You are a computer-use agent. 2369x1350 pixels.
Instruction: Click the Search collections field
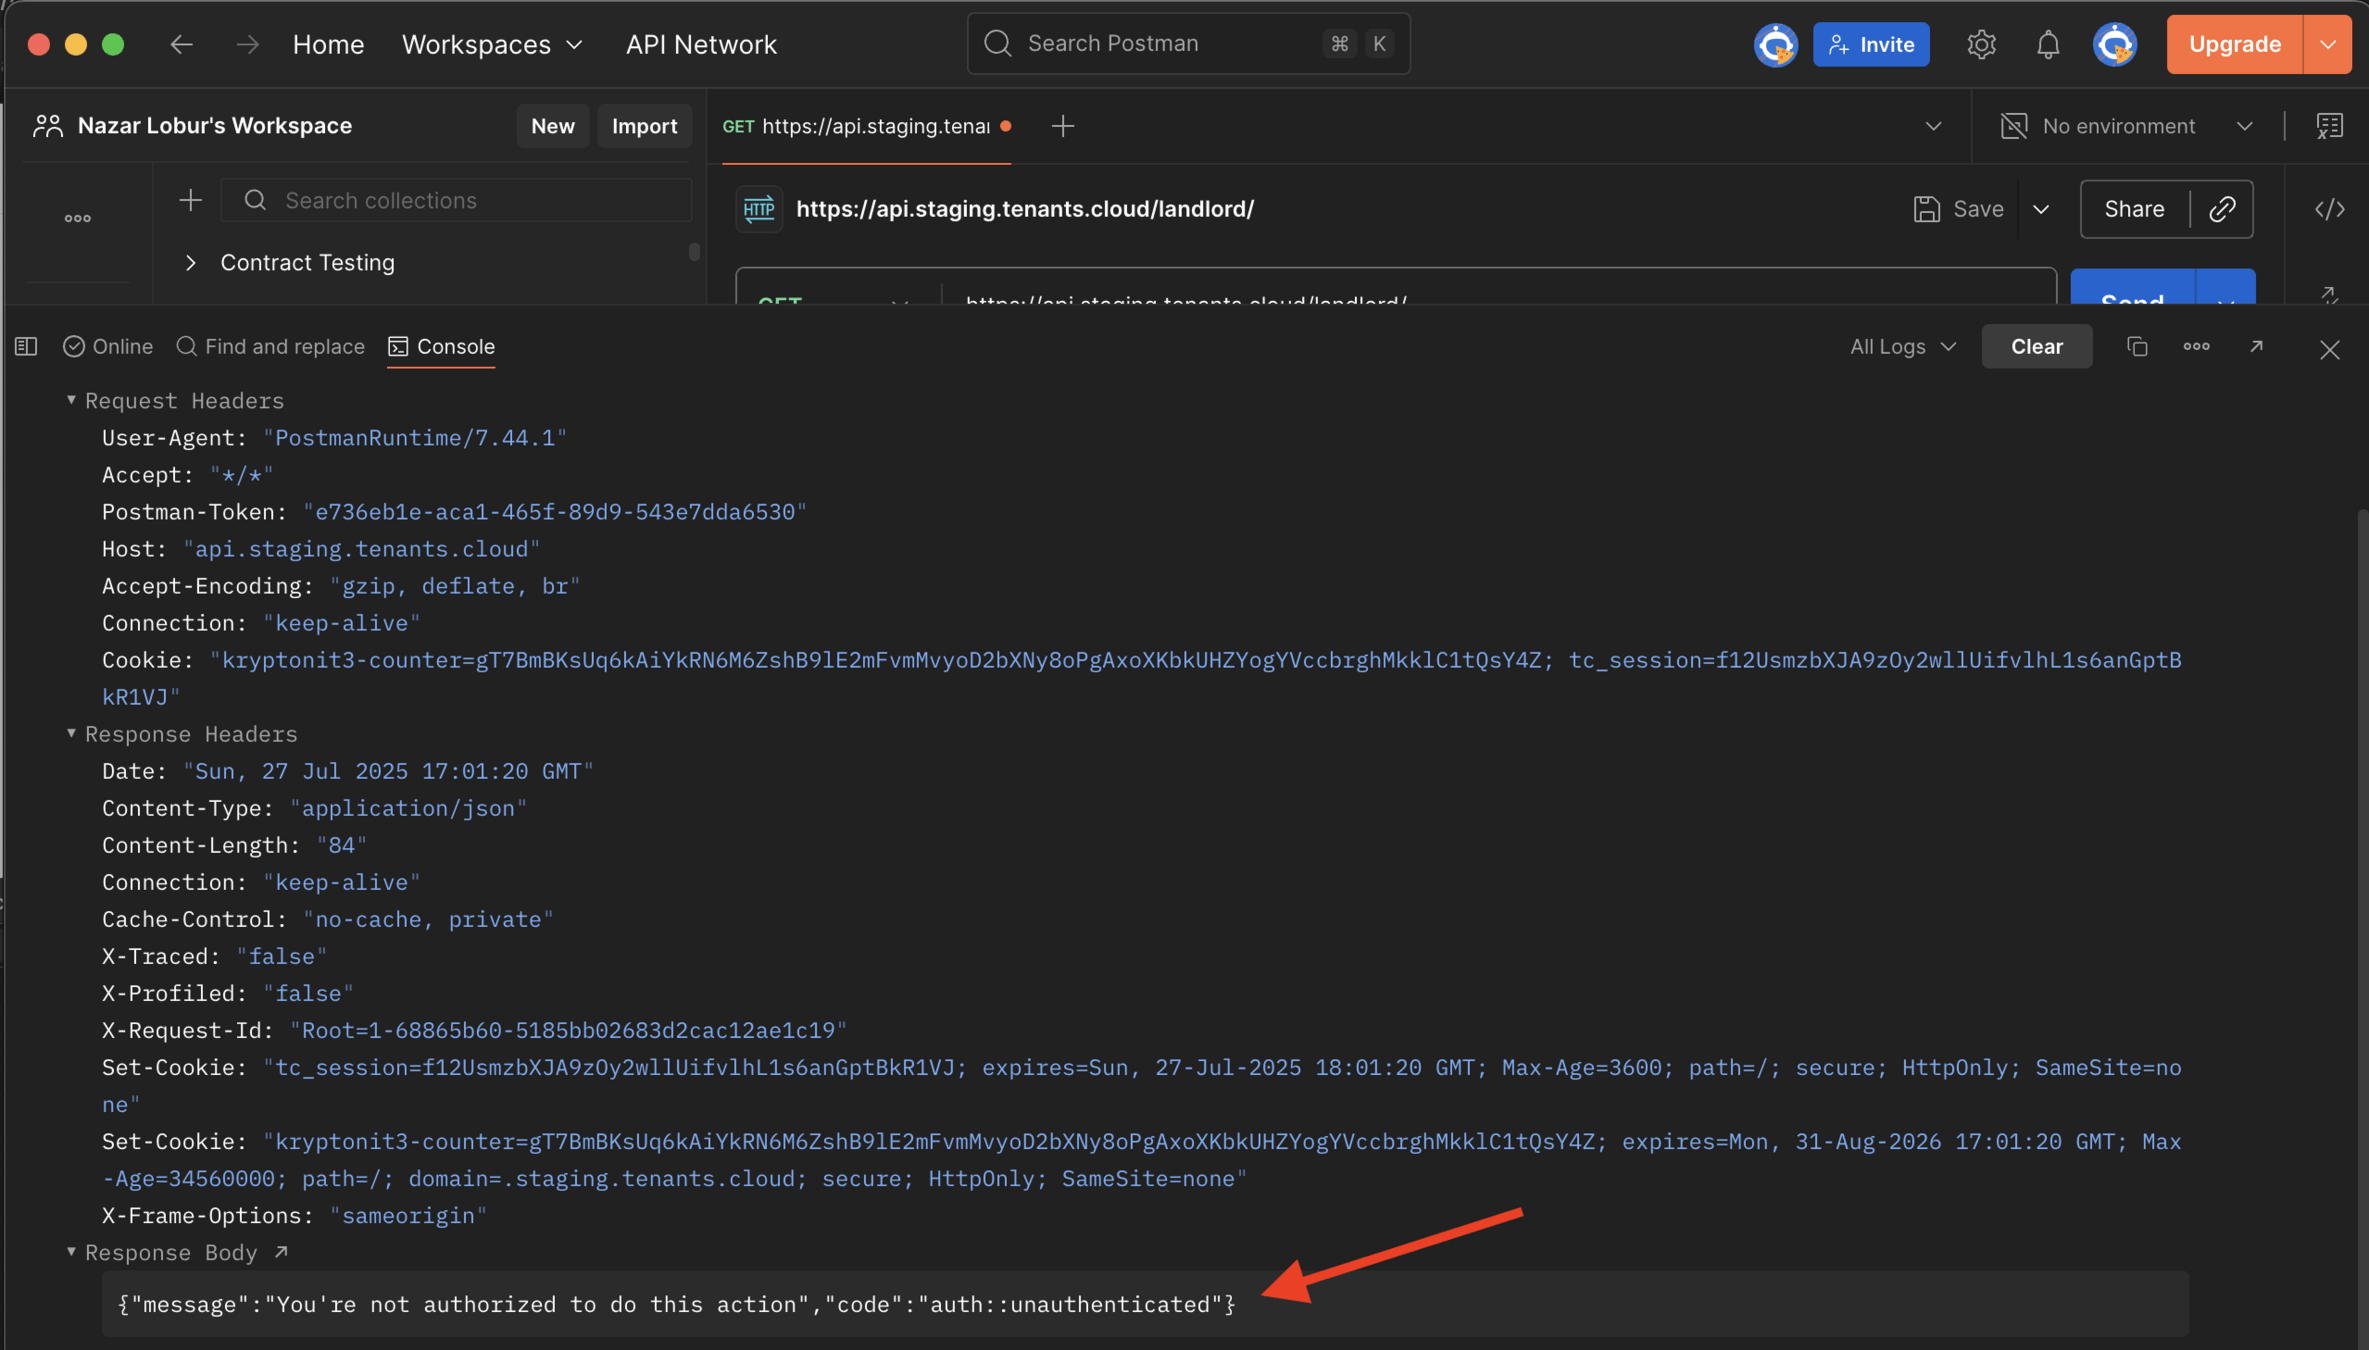455,200
